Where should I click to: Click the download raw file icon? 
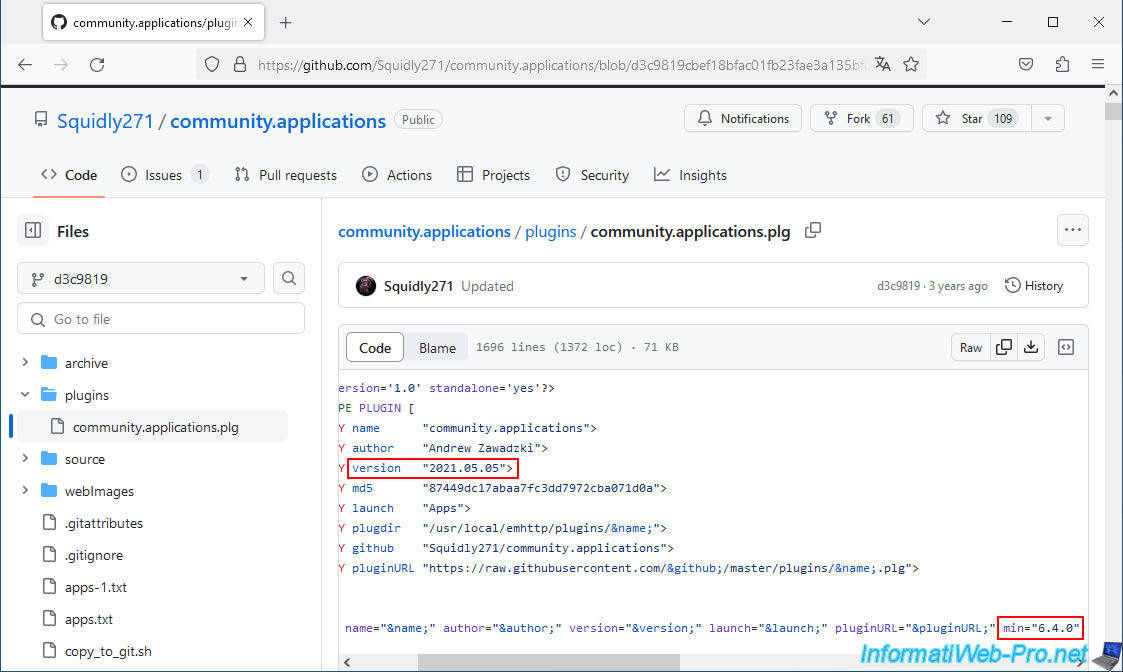point(1031,347)
